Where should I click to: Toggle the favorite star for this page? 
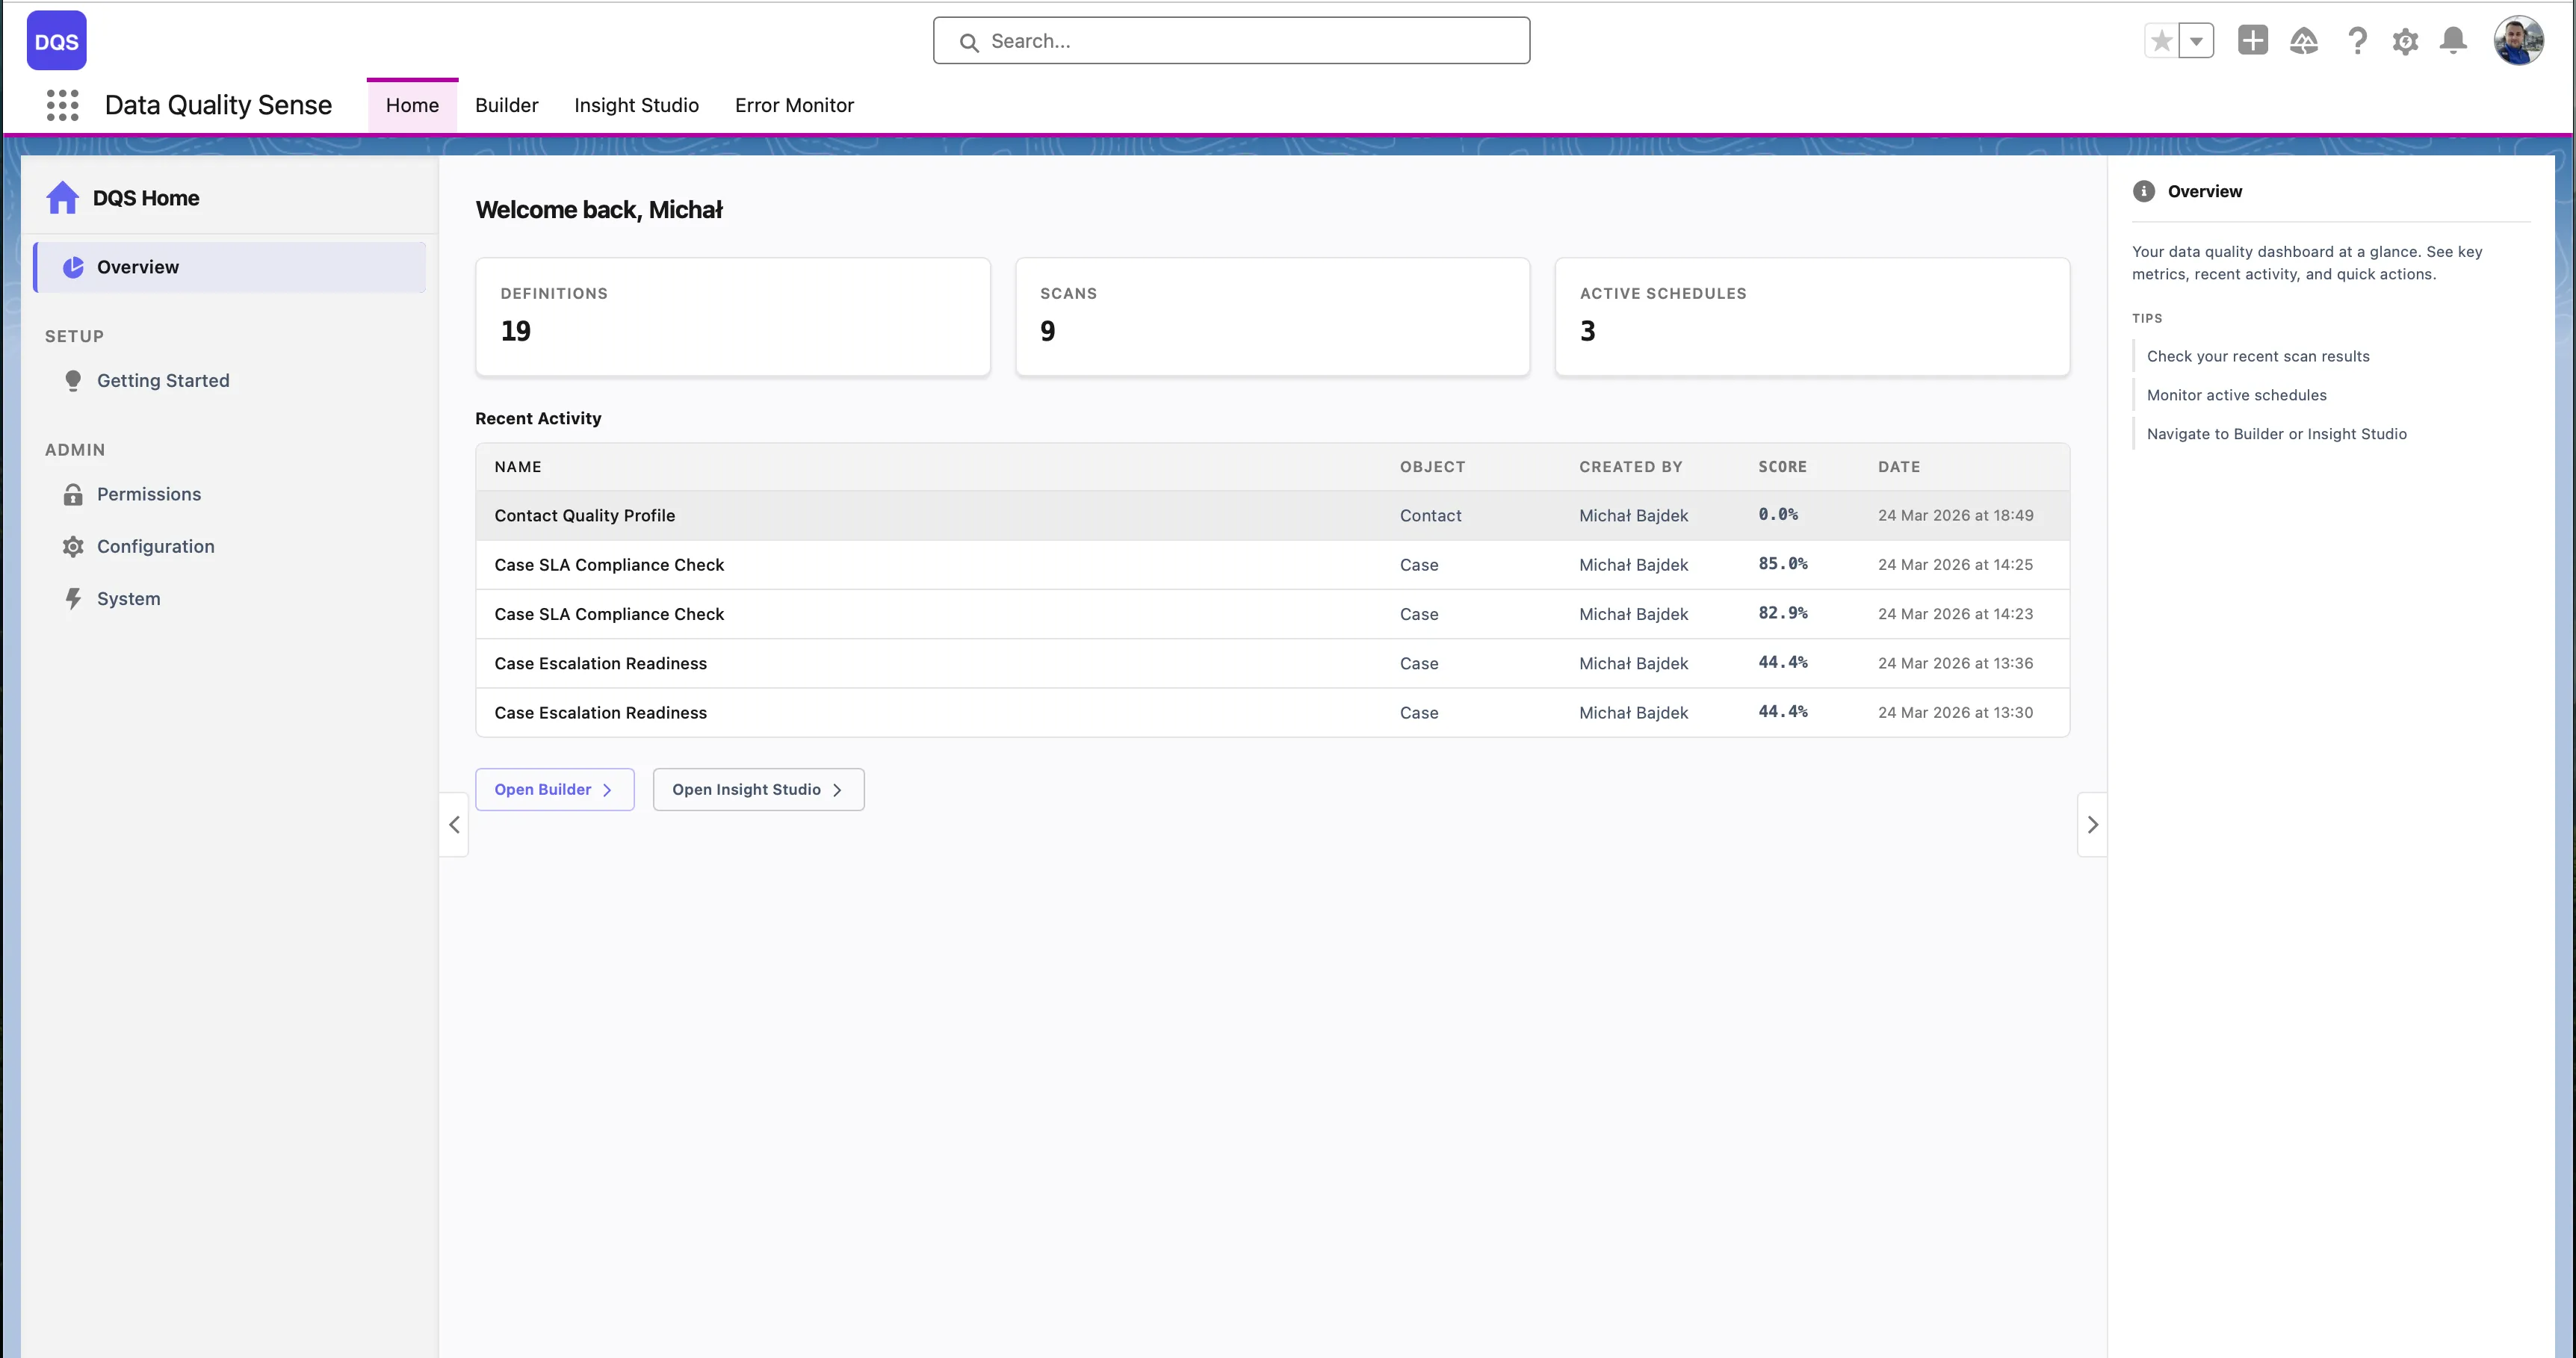point(2161,40)
